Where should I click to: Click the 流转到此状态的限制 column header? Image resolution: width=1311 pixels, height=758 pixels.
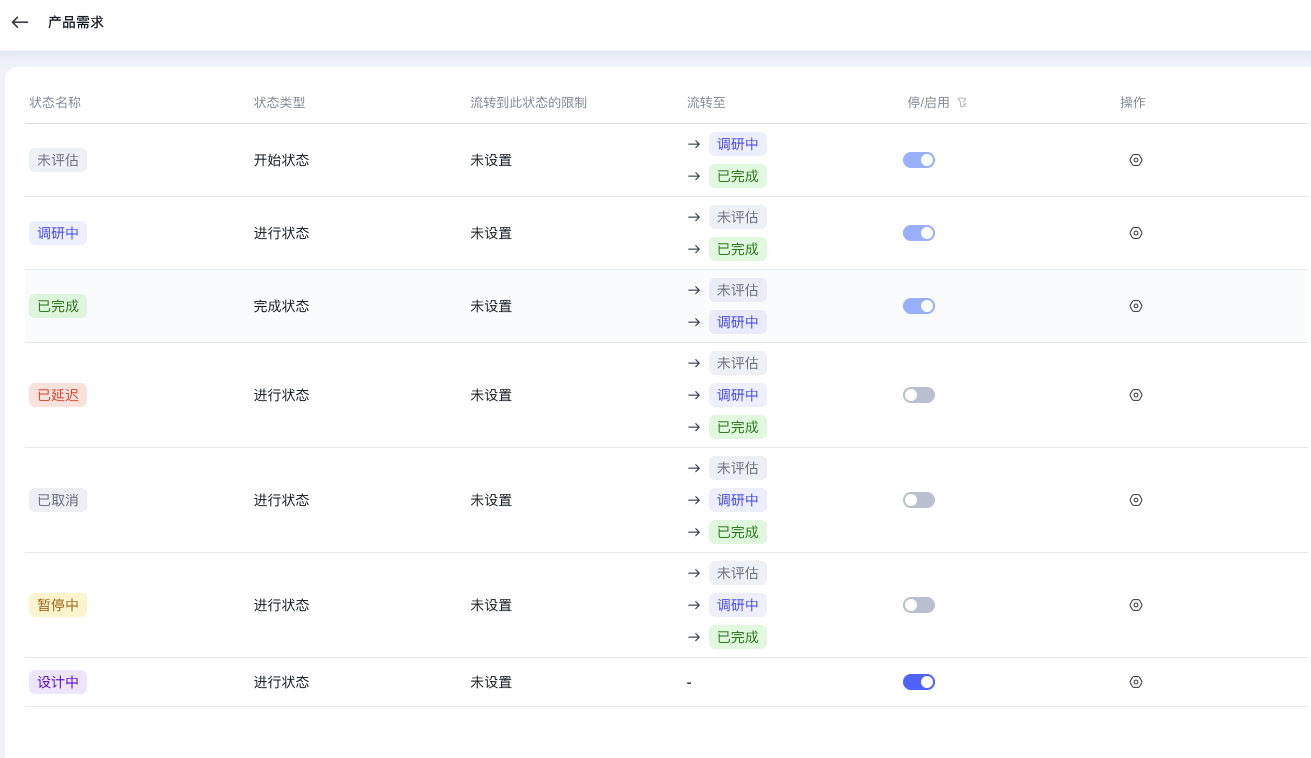[528, 103]
